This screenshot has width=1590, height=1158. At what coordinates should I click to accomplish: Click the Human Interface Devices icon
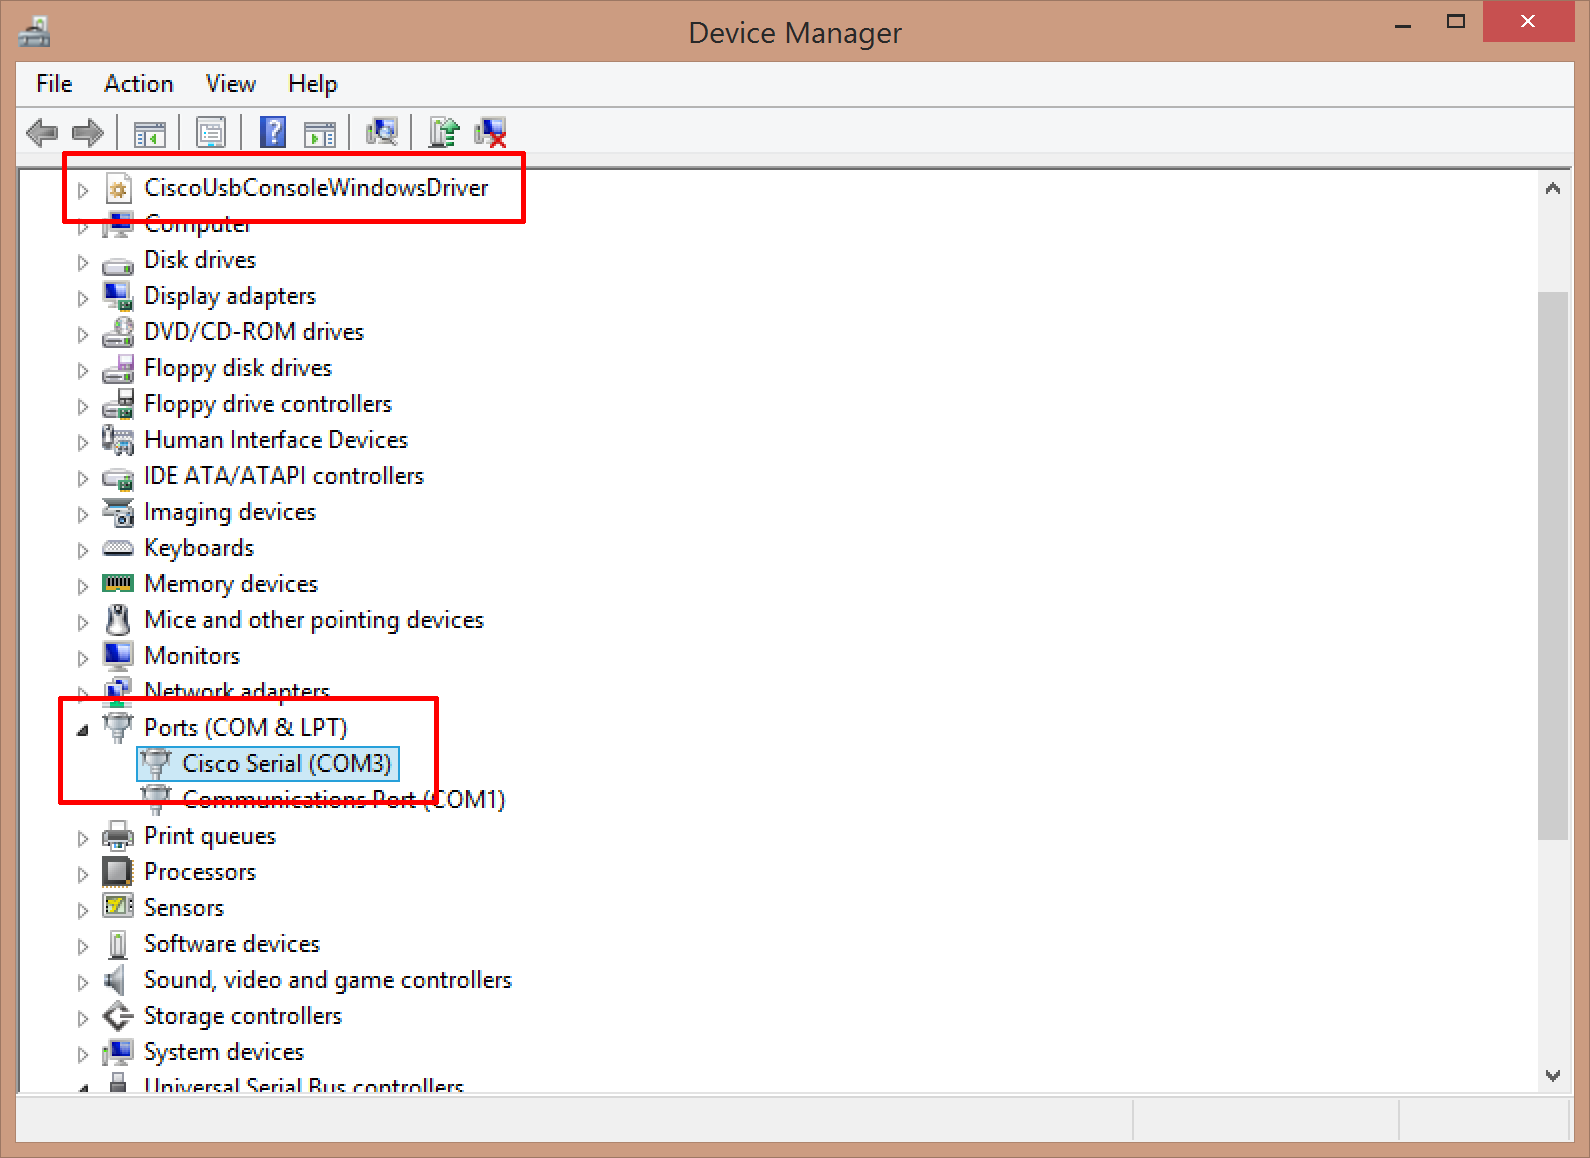click(x=118, y=440)
